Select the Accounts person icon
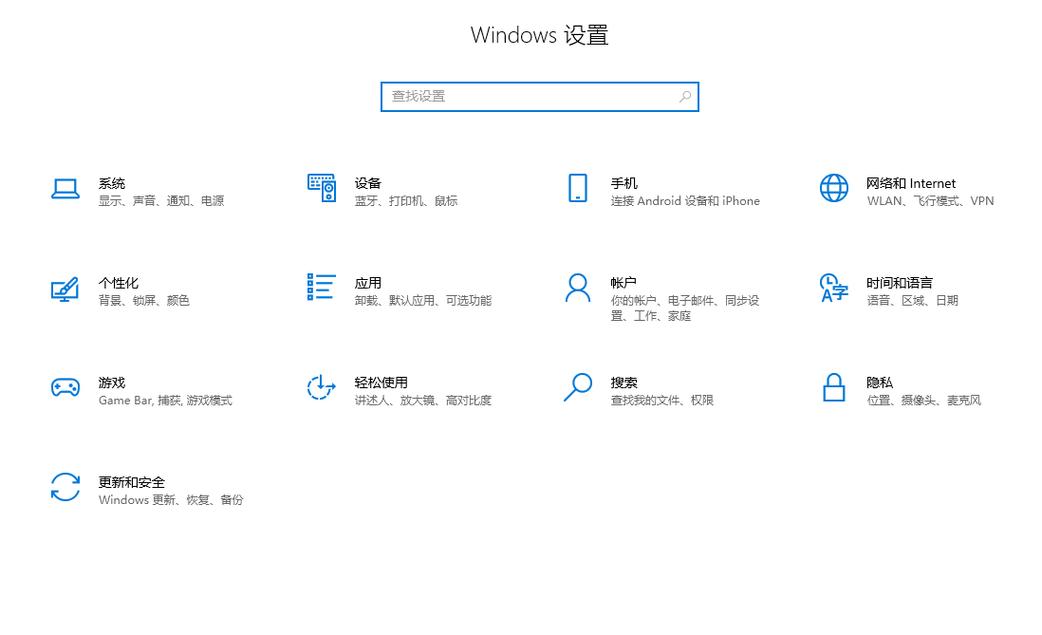 click(577, 288)
